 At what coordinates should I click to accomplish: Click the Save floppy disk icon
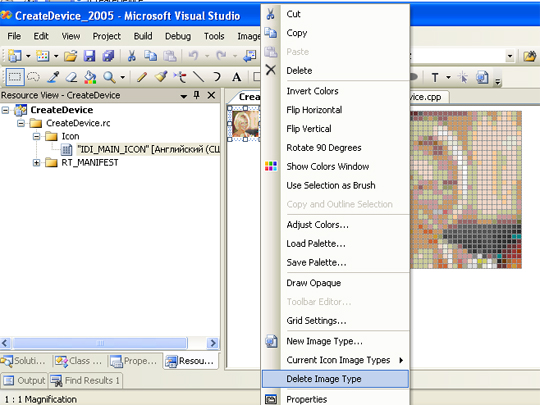90,56
